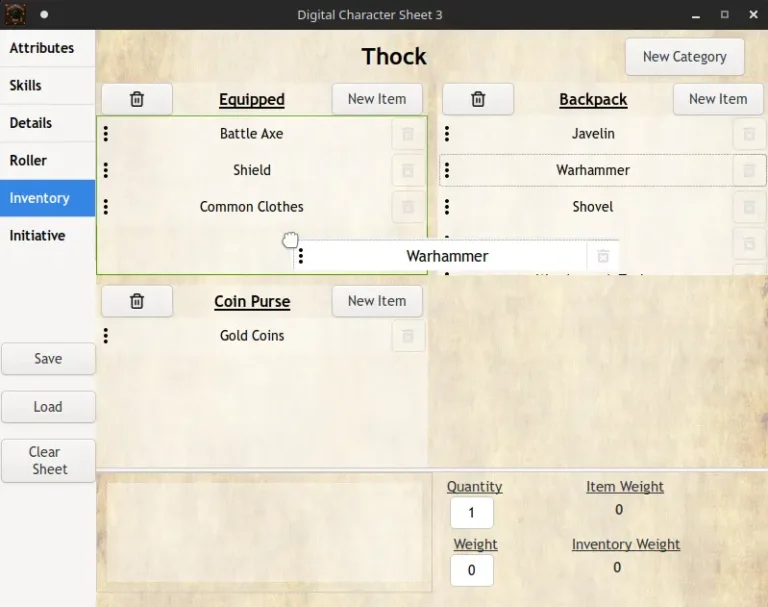768x607 pixels.
Task: Maximize the Digital Character Sheet window
Action: [724, 15]
